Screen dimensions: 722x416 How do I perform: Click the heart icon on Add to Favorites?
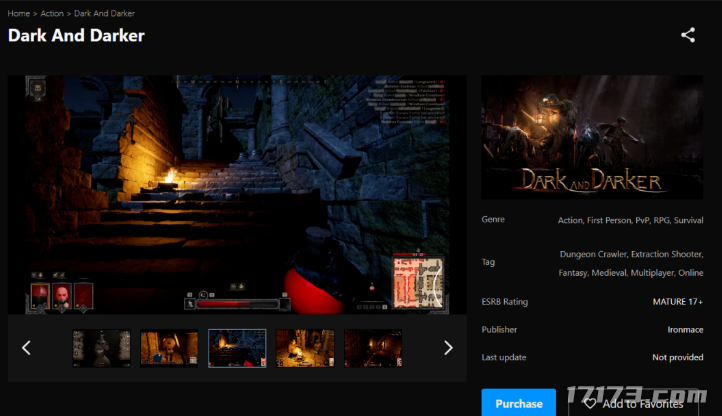(590, 403)
